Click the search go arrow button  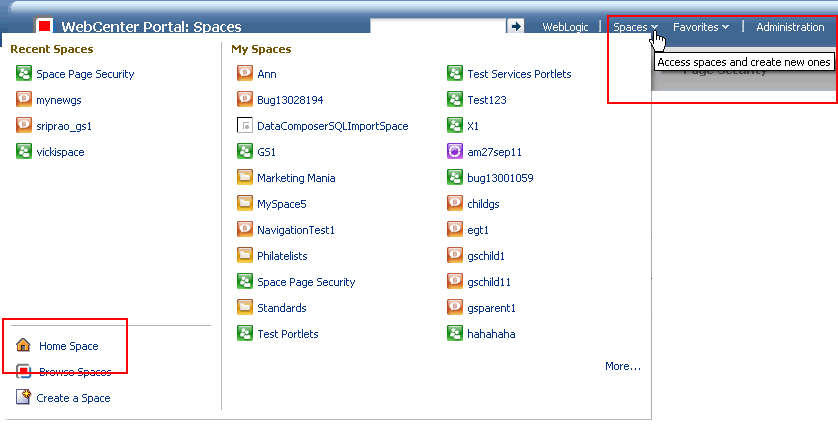pos(515,26)
